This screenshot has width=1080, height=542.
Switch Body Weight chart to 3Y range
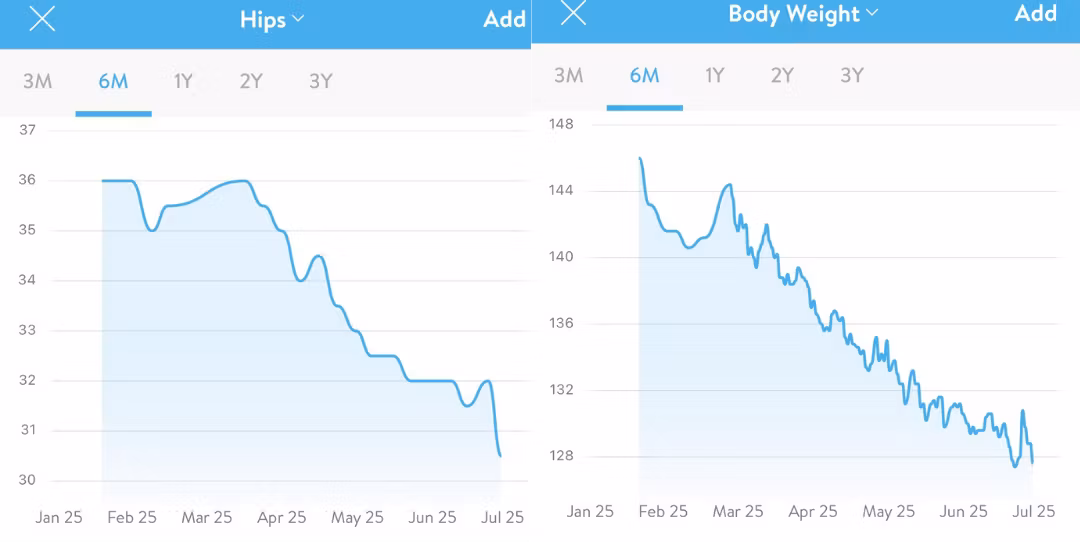852,75
